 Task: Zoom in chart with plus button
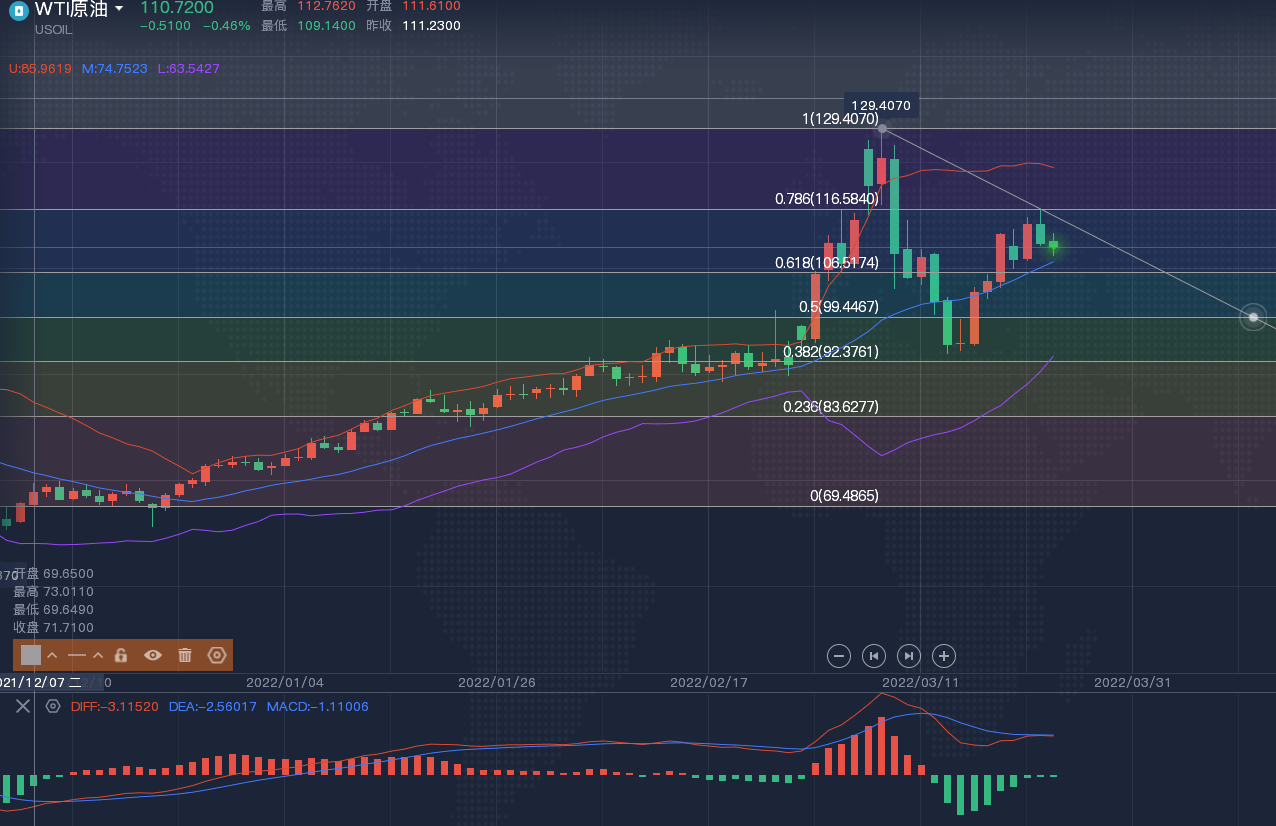(943, 656)
